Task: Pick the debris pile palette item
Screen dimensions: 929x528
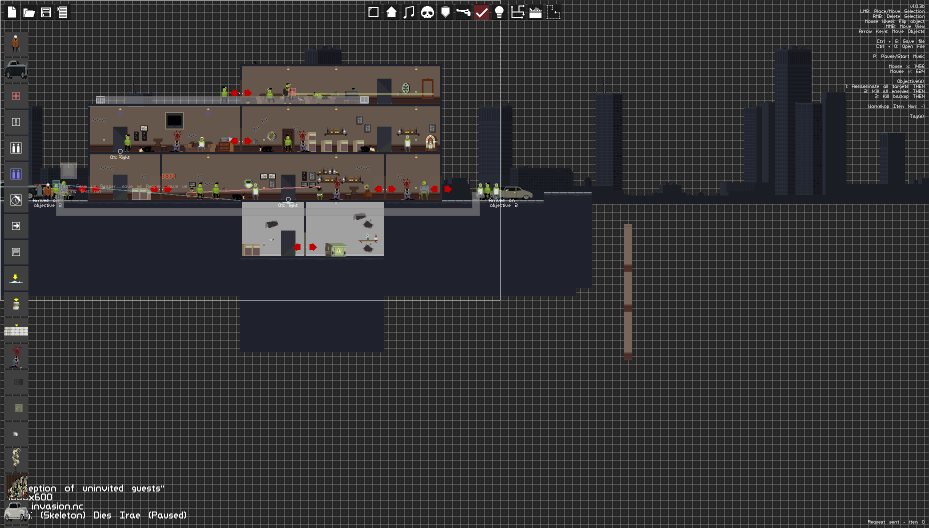Action: point(17,487)
